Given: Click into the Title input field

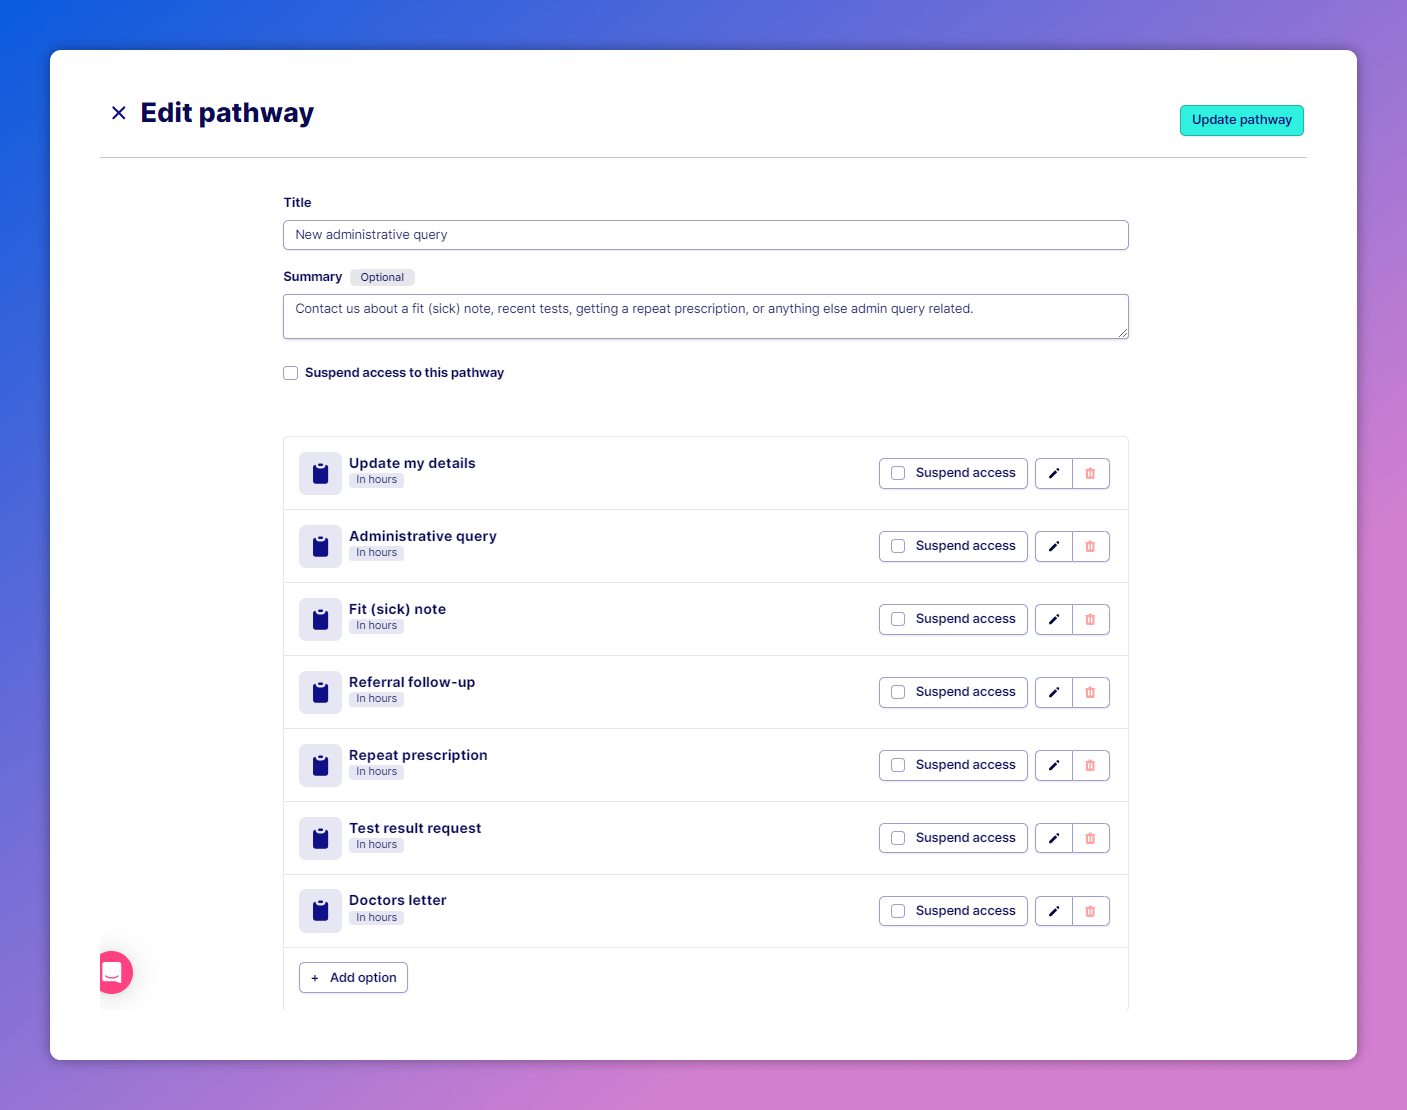Looking at the screenshot, I should 705,235.
